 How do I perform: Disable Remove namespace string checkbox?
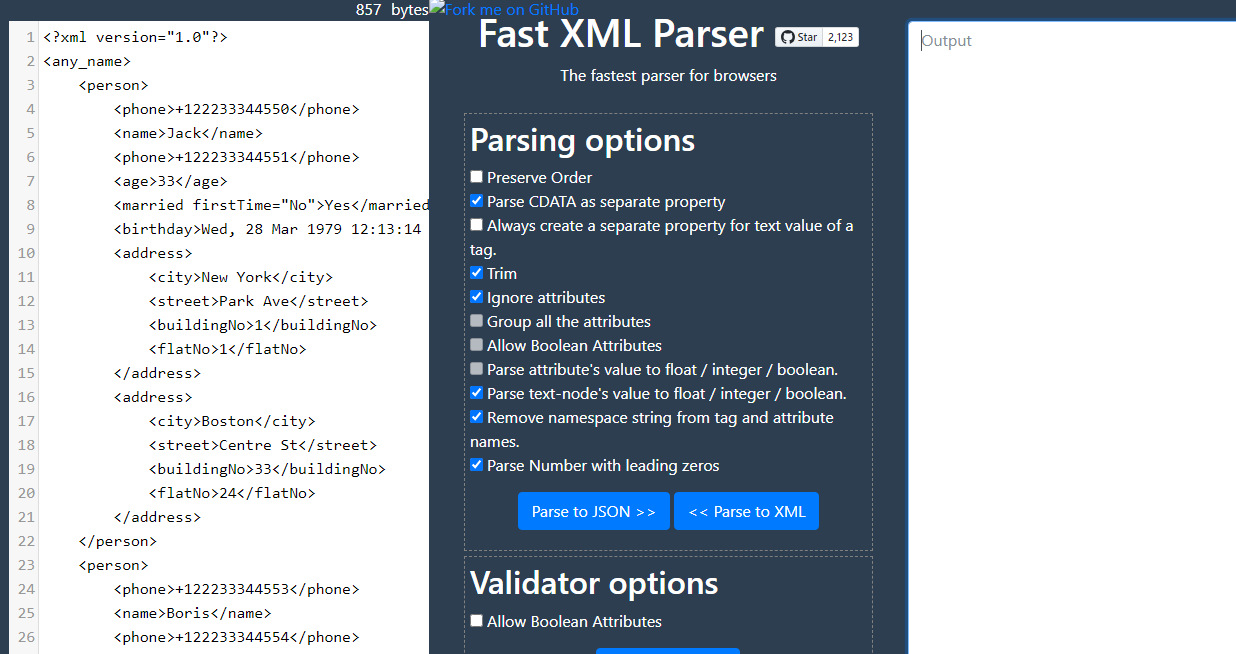[477, 417]
